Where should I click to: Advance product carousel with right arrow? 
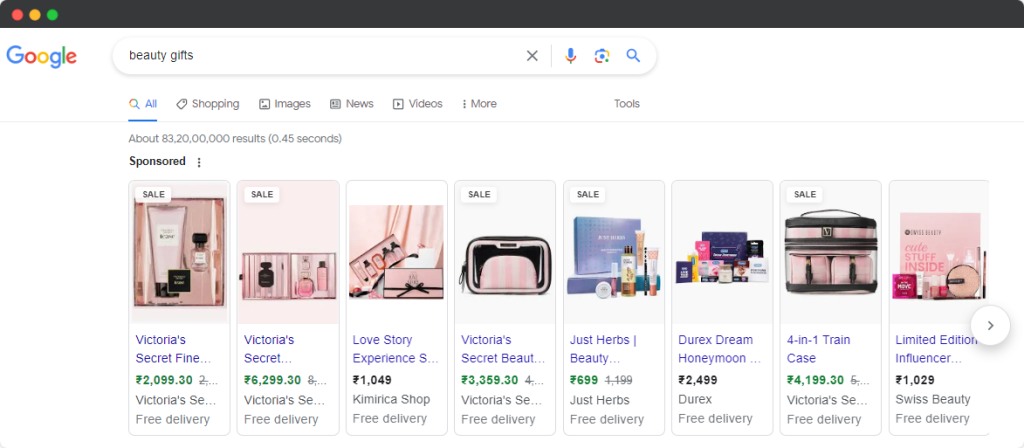coord(990,325)
